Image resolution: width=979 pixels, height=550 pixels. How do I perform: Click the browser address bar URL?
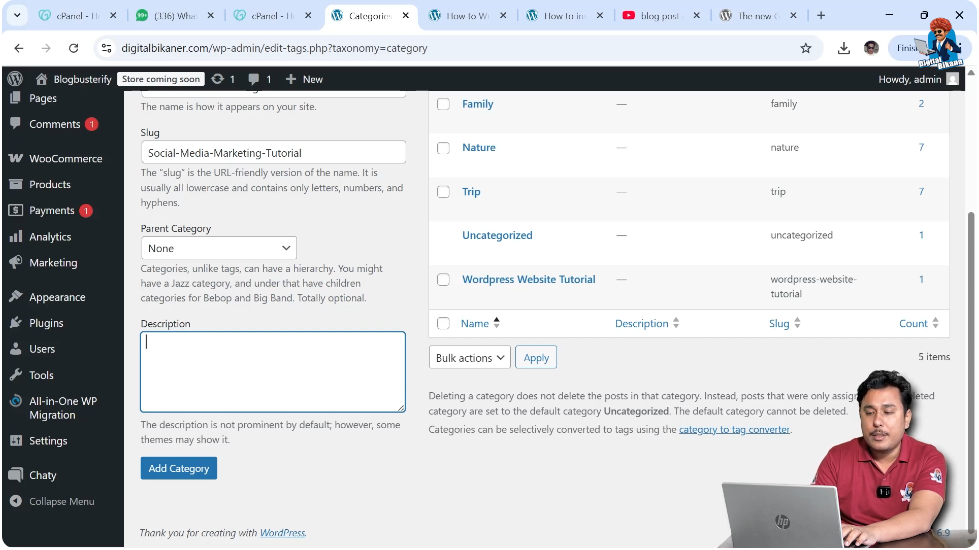tap(274, 48)
